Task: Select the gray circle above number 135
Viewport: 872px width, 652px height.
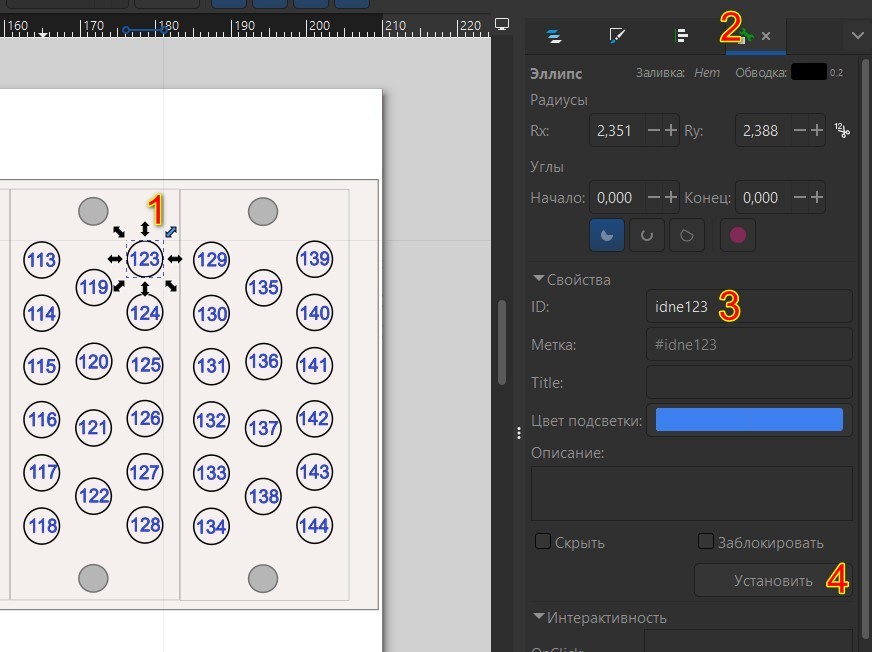Action: coord(262,211)
